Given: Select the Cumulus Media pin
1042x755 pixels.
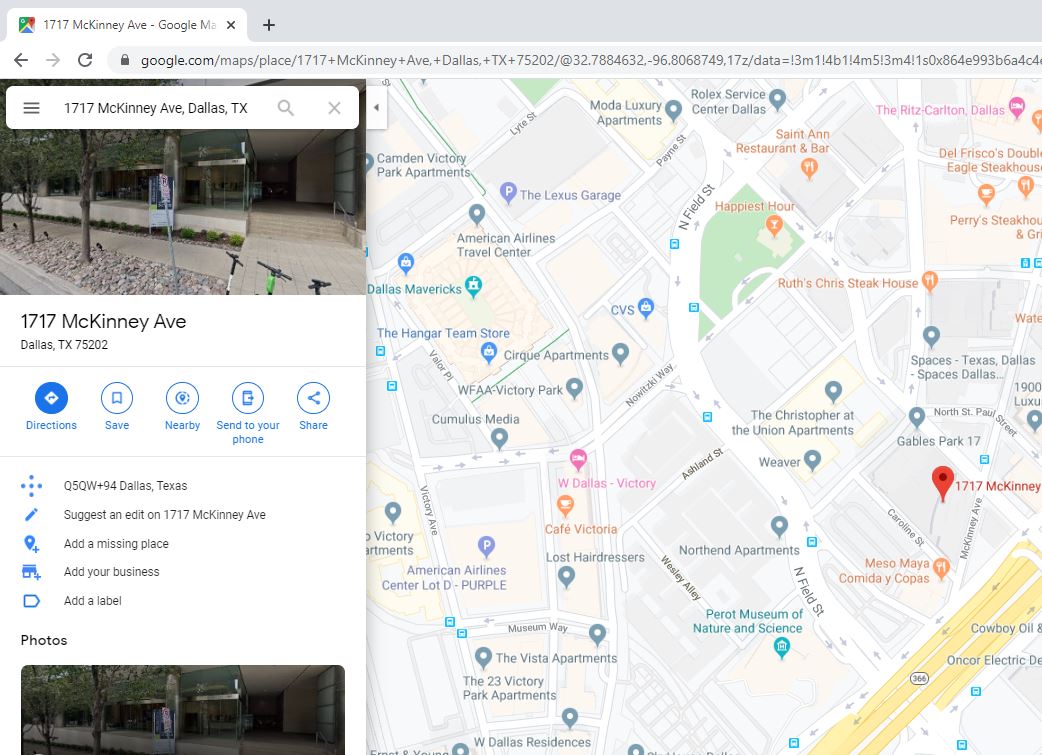Looking at the screenshot, I should (x=499, y=439).
